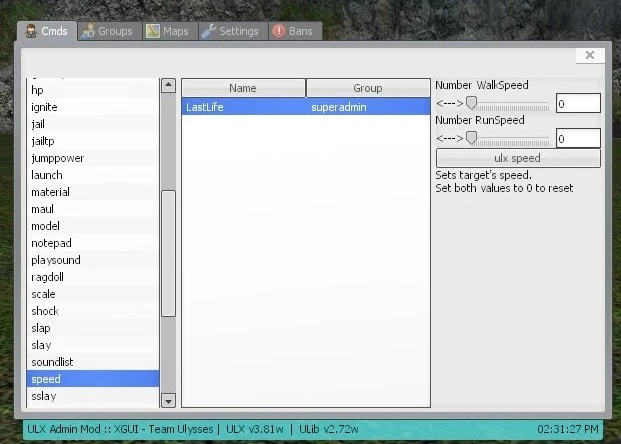The width and height of the screenshot is (621, 444).
Task: Focus the RunSpeed number field
Action: pos(577,138)
